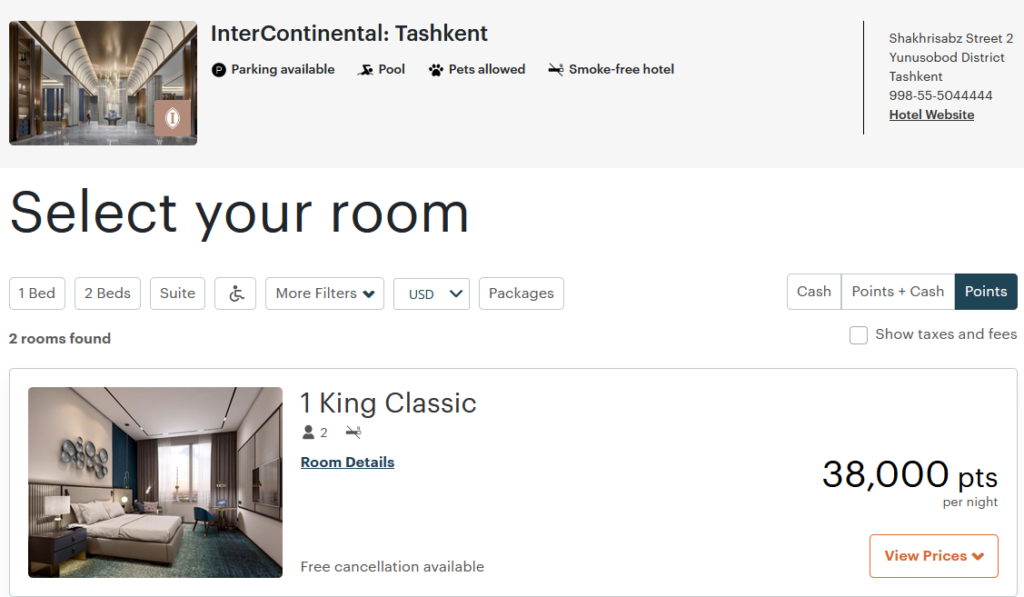Click the guest occupancy icon showing 2
This screenshot has width=1024, height=597.
pyautogui.click(x=309, y=431)
